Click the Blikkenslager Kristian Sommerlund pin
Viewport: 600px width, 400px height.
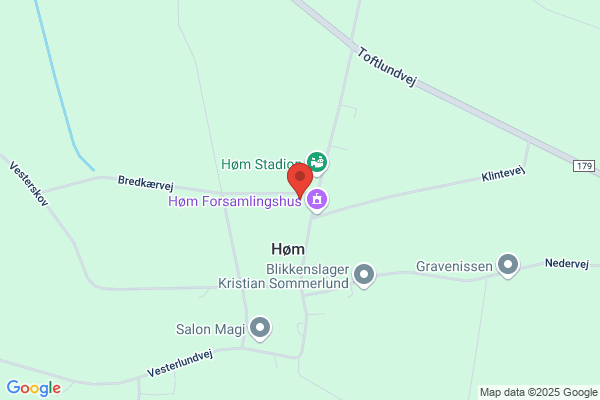364,276
